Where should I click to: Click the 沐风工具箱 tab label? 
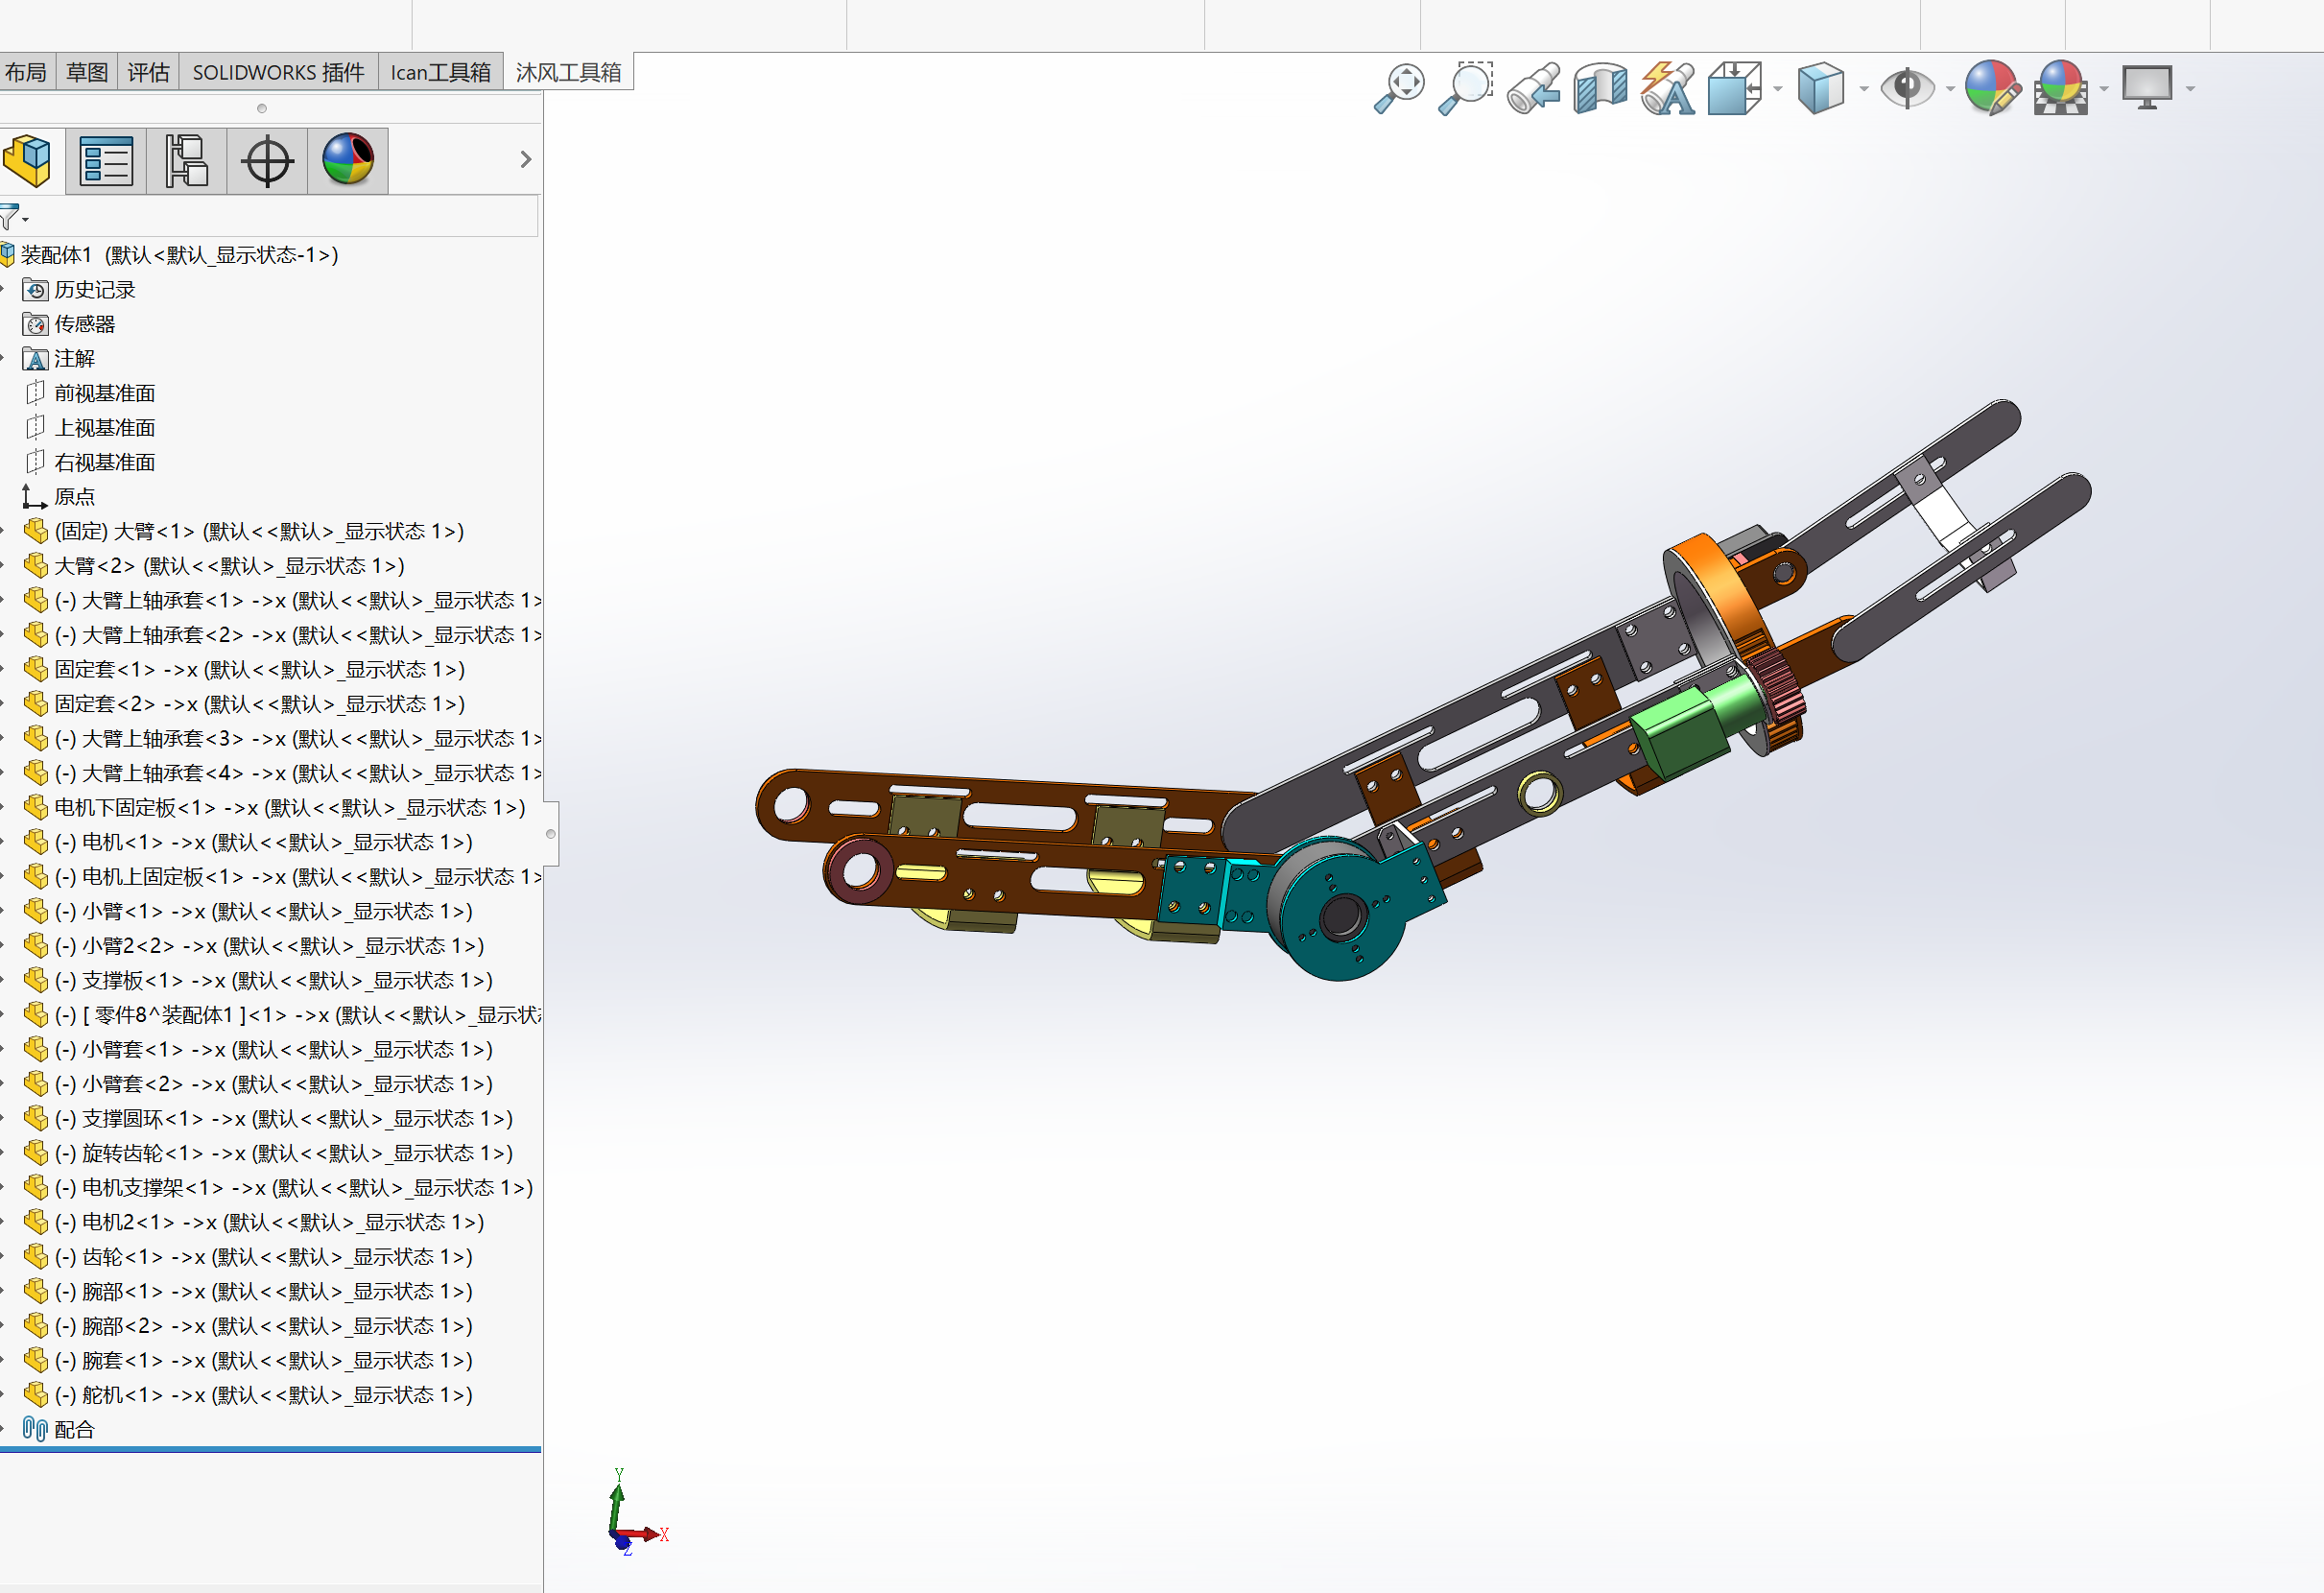pyautogui.click(x=568, y=70)
